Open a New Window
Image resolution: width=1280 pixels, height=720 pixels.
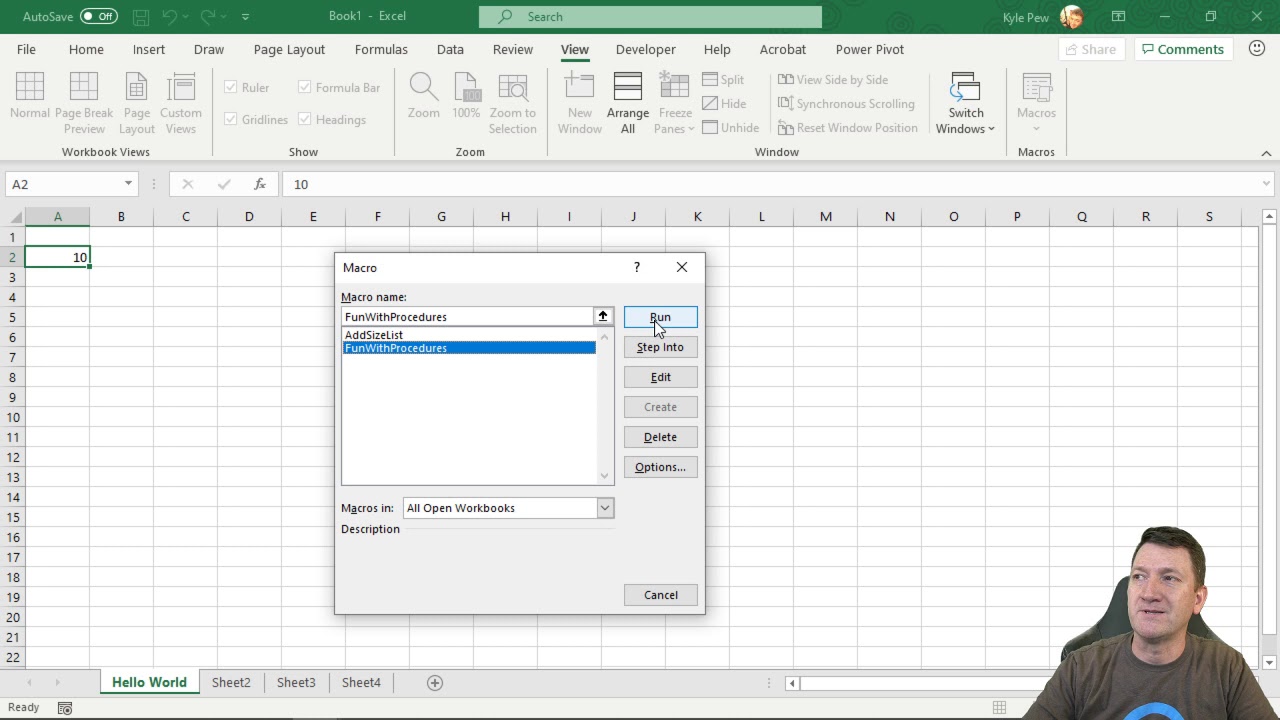580,103
